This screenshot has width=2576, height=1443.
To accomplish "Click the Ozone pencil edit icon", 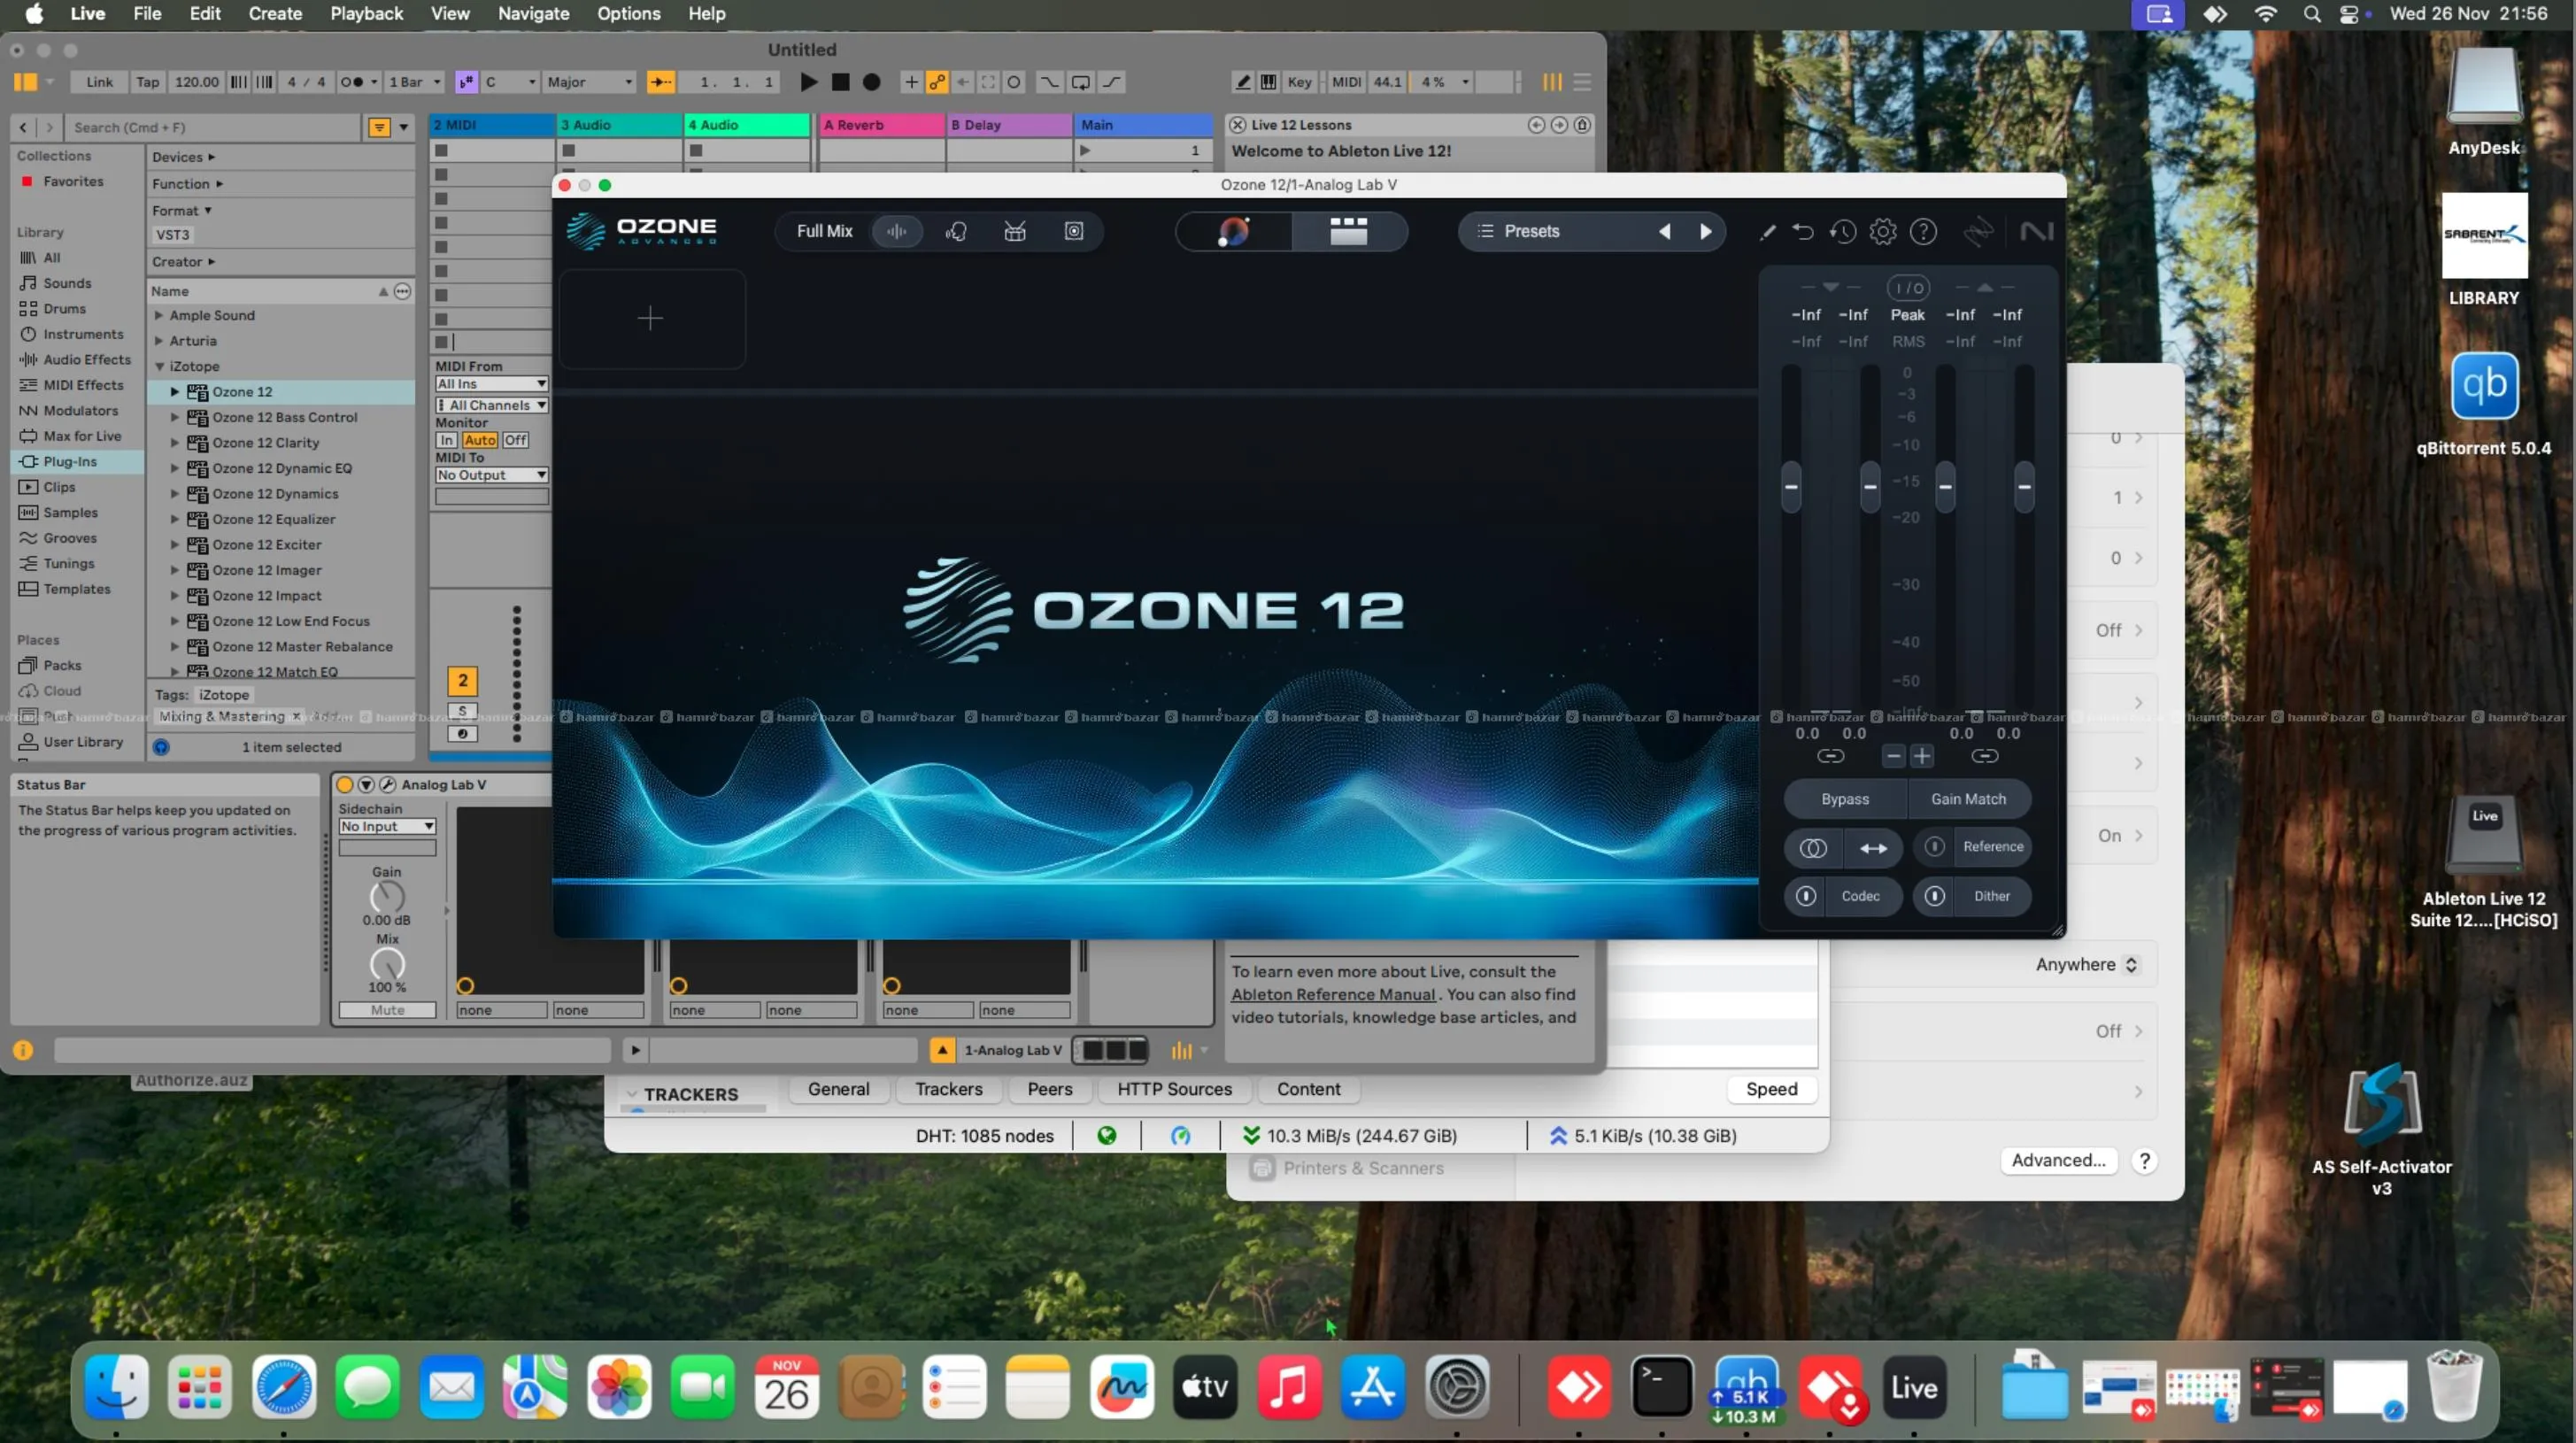I will pyautogui.click(x=1768, y=231).
